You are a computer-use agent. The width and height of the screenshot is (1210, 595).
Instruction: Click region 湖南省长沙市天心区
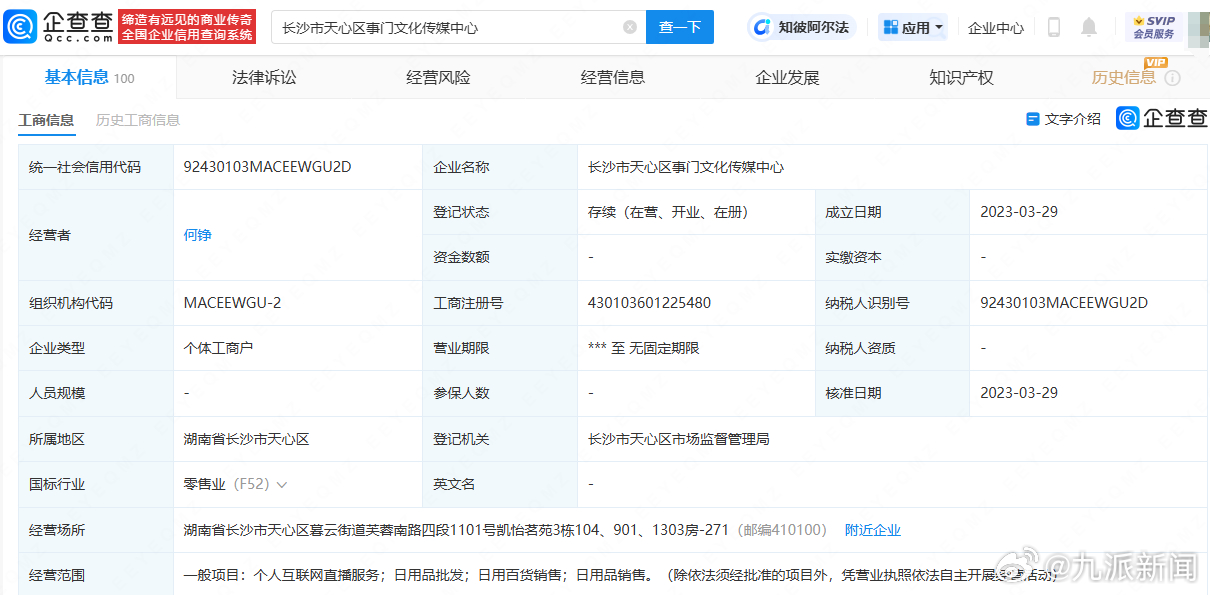click(x=247, y=439)
